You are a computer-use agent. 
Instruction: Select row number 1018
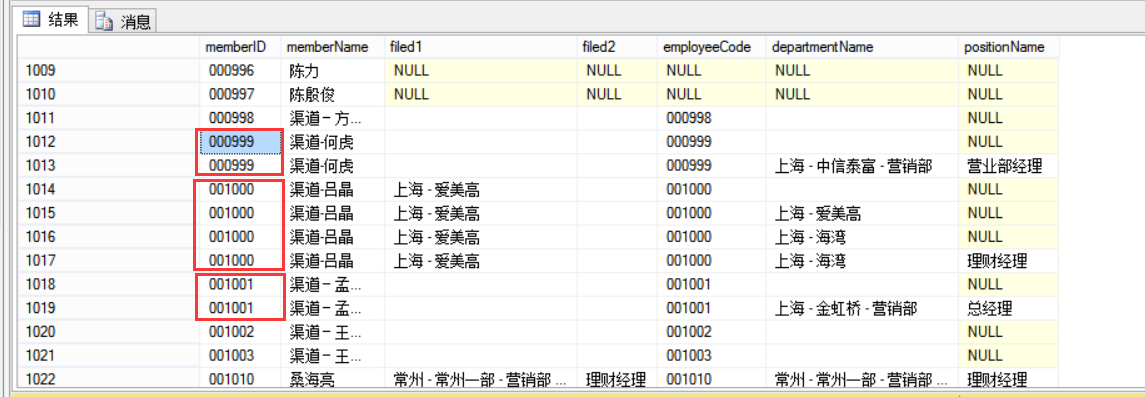click(109, 284)
